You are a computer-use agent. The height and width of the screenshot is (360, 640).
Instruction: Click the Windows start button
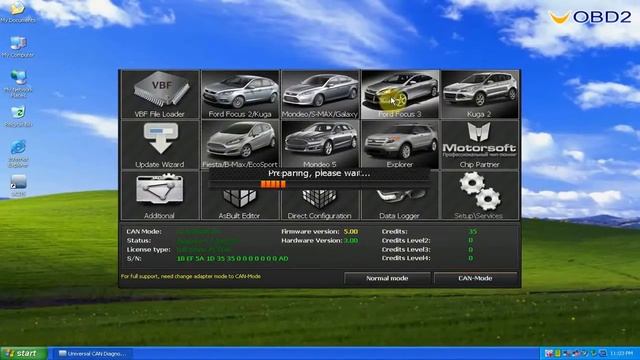pos(24,353)
